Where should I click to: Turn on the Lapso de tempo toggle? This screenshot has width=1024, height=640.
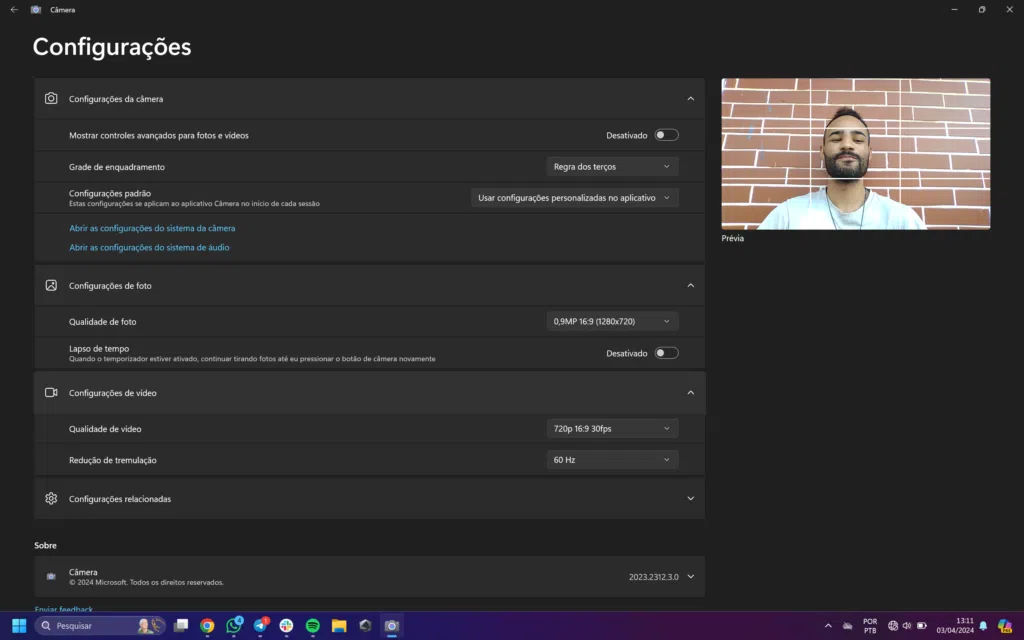(666, 353)
